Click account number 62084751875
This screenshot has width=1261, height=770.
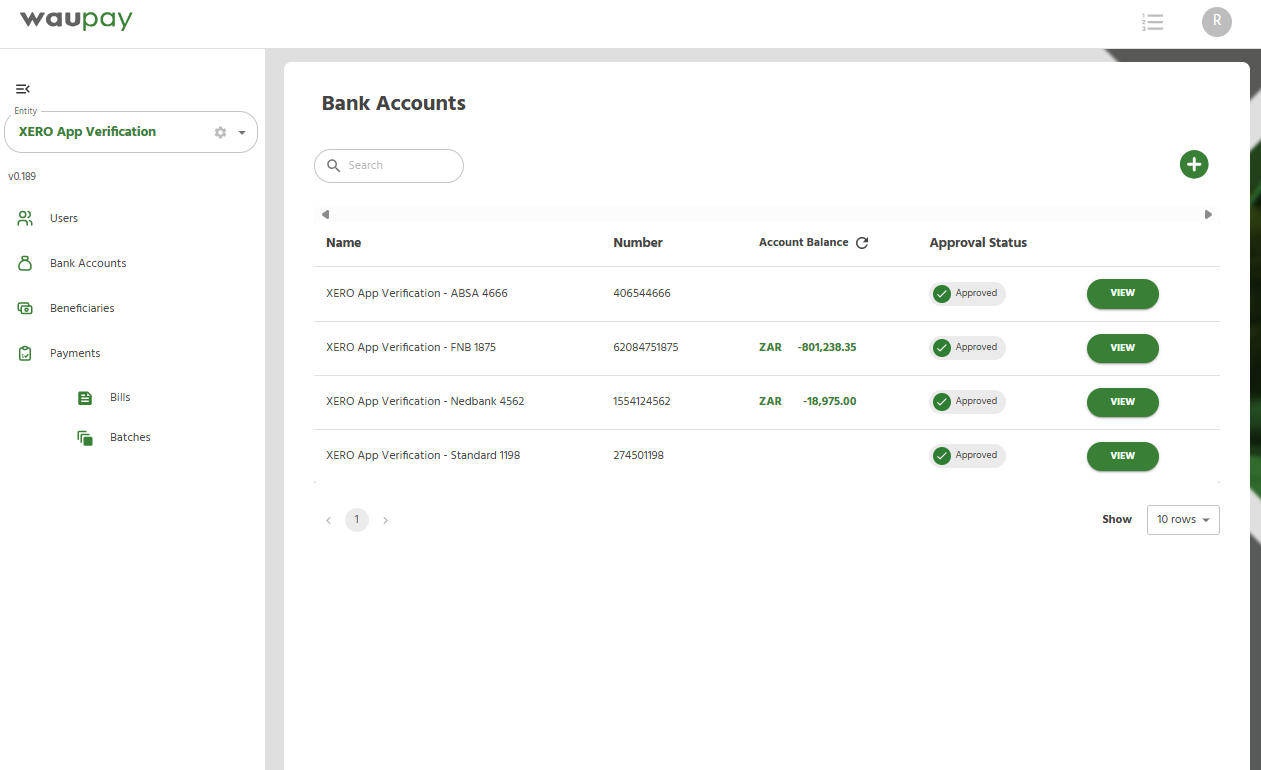646,348
